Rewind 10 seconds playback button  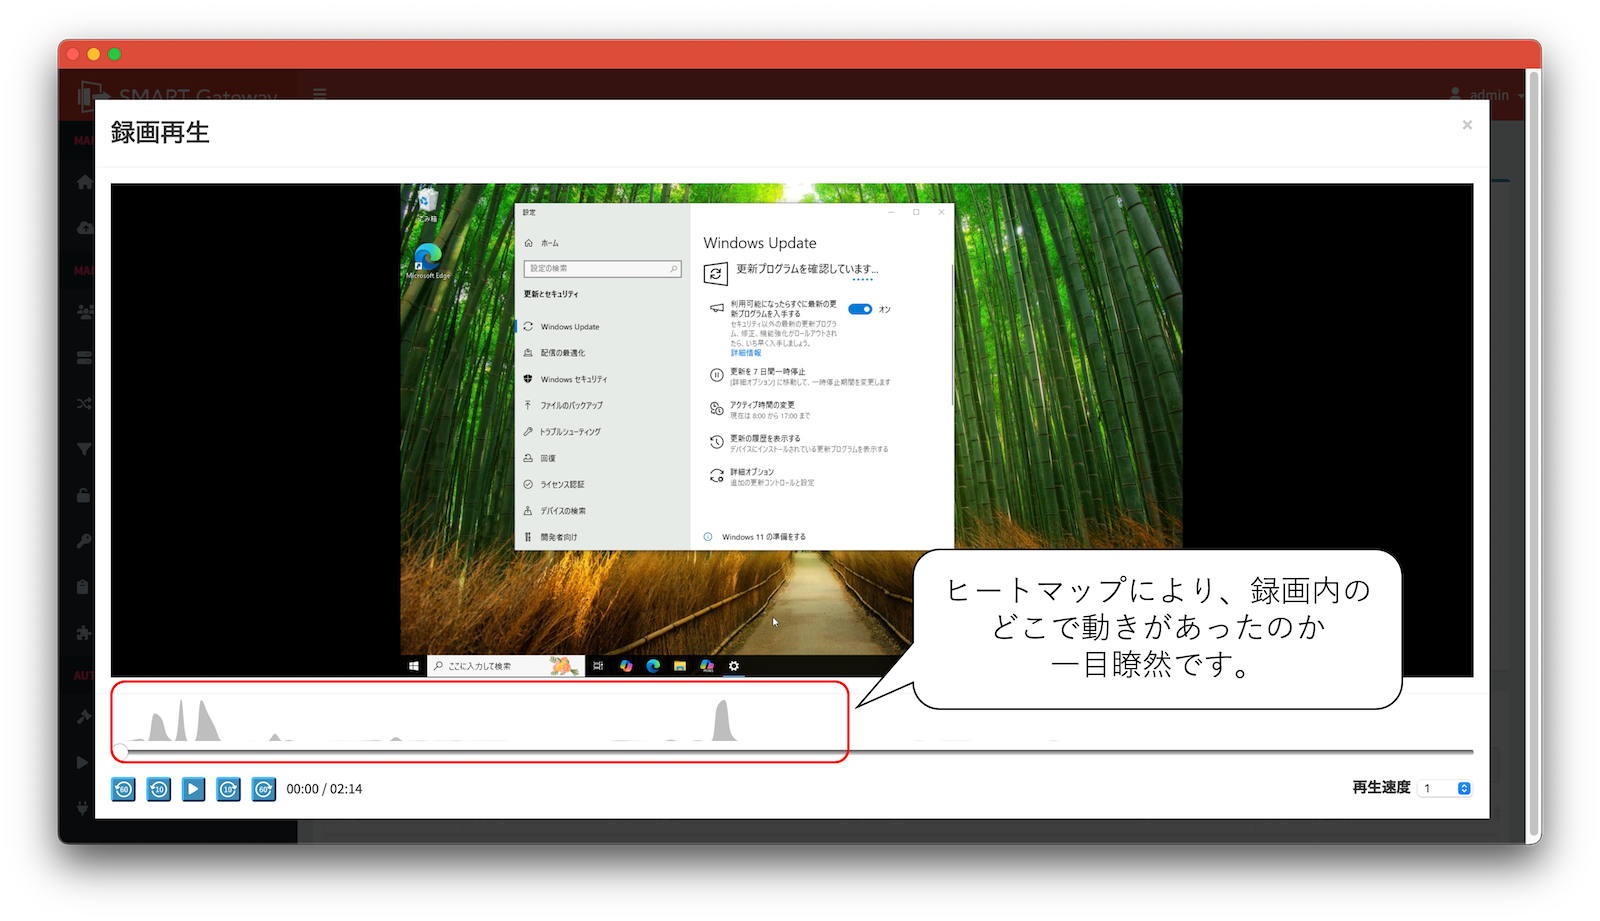pos(158,789)
